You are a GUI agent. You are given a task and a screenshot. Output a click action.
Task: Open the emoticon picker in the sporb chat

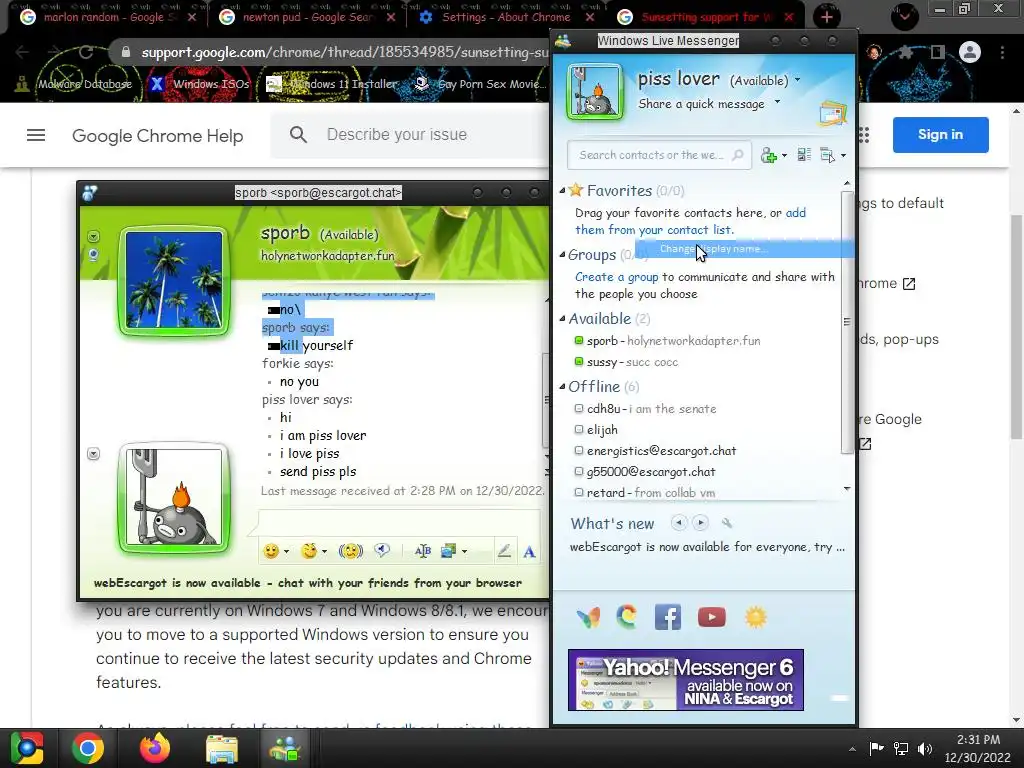271,551
